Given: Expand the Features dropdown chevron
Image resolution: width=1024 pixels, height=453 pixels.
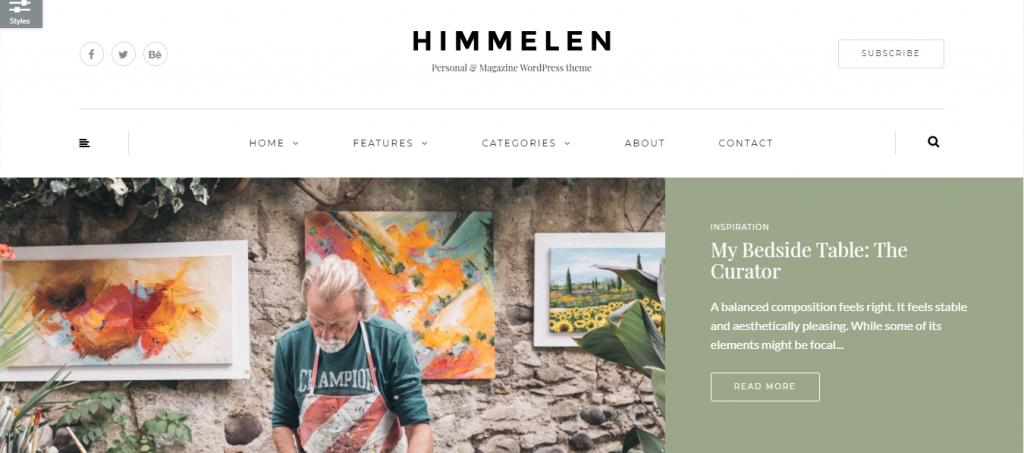Looking at the screenshot, I should [424, 144].
